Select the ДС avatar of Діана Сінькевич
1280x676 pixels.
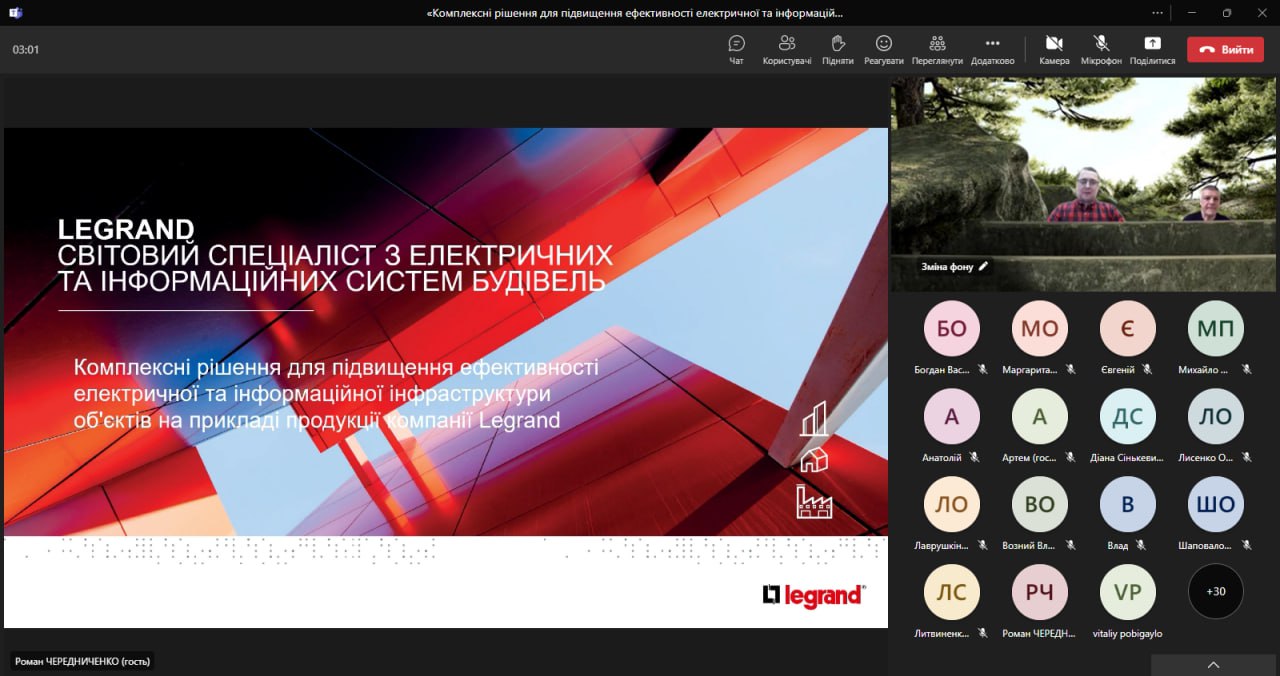coord(1128,417)
